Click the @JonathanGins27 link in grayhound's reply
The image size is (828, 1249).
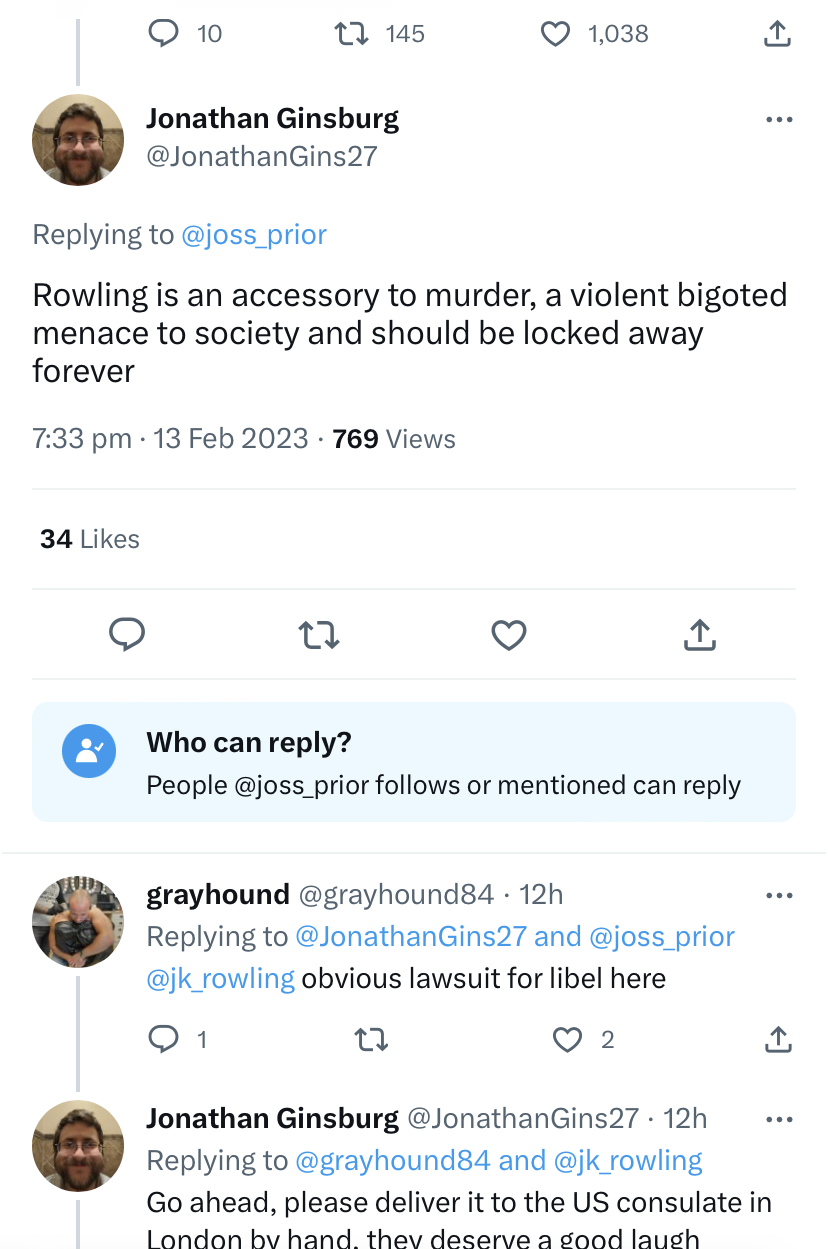410,937
